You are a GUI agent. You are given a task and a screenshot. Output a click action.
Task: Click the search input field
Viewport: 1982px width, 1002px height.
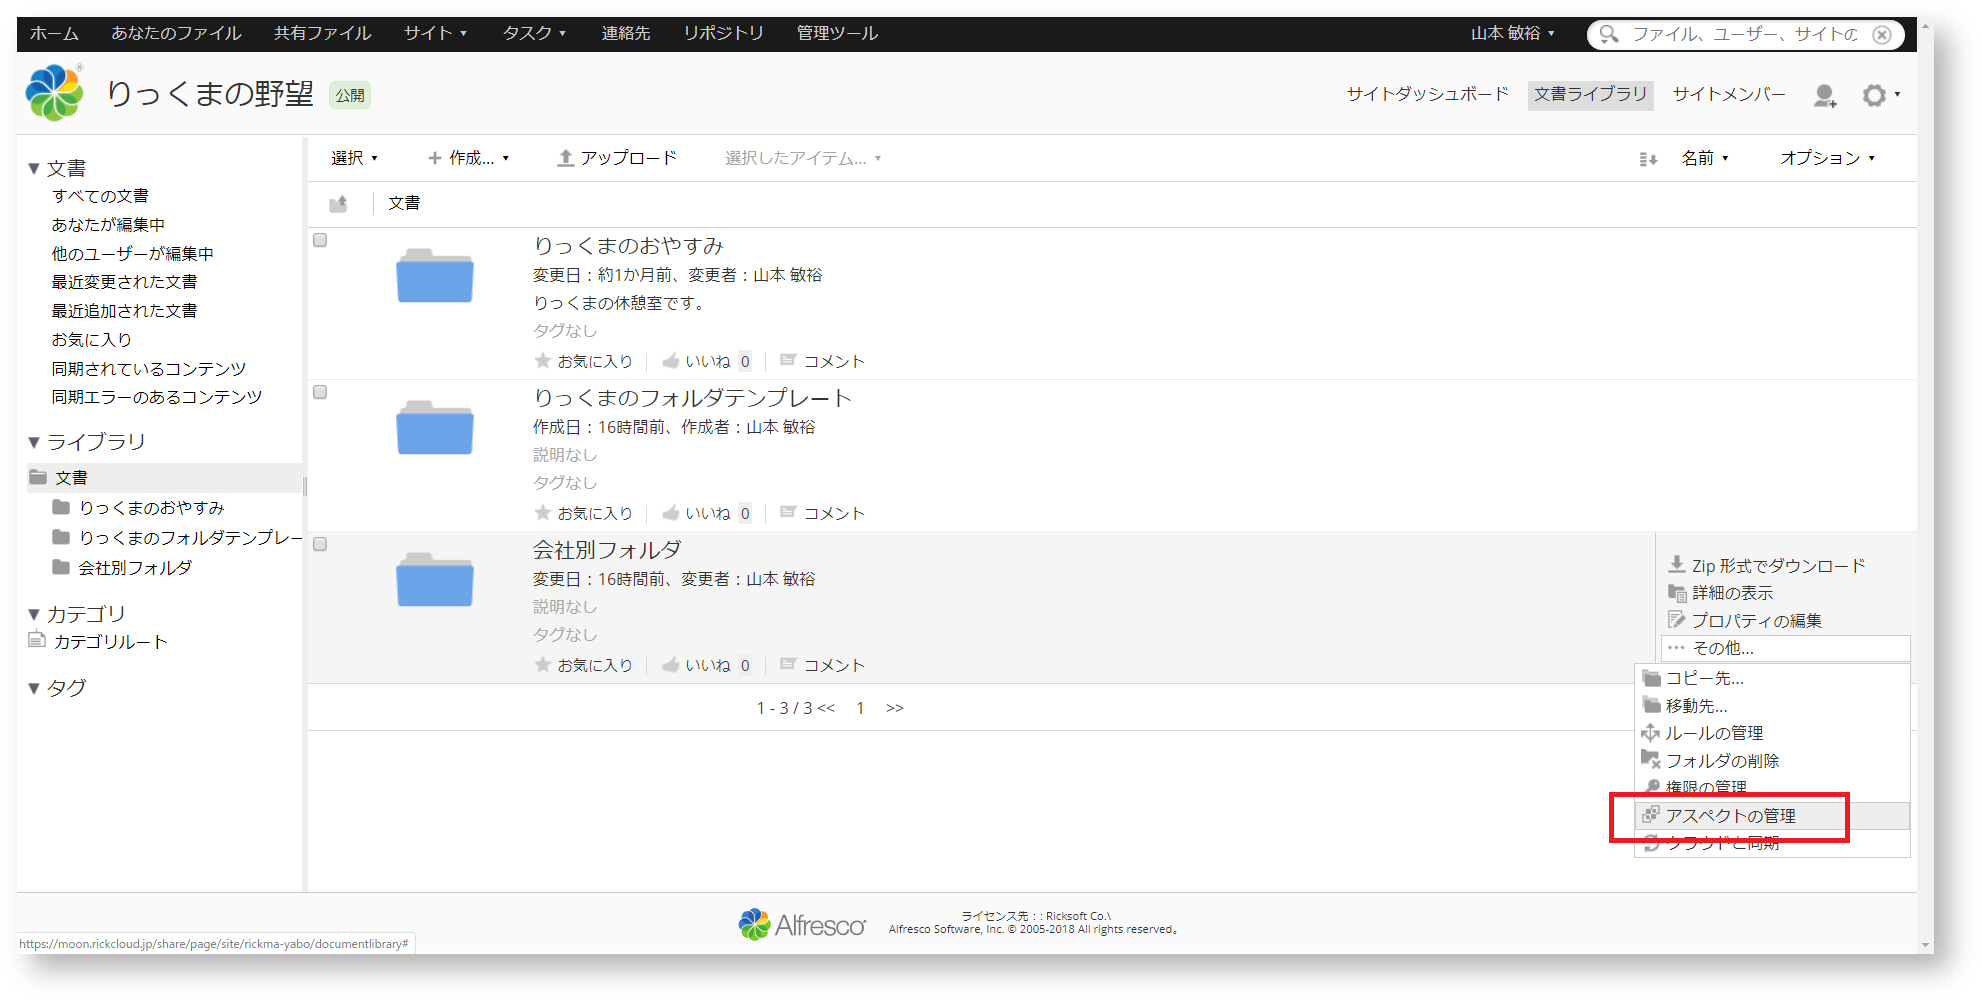1745,34
